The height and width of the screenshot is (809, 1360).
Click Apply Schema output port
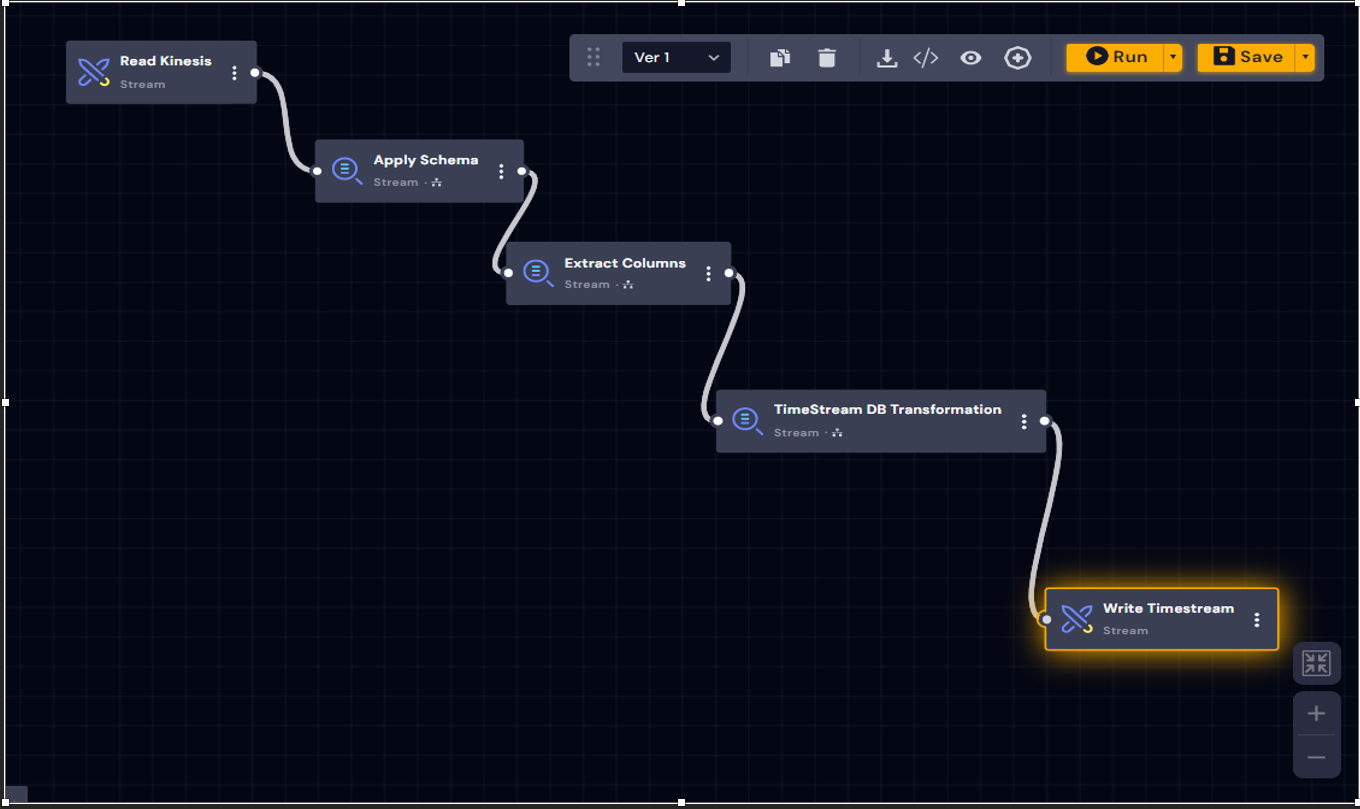point(522,171)
